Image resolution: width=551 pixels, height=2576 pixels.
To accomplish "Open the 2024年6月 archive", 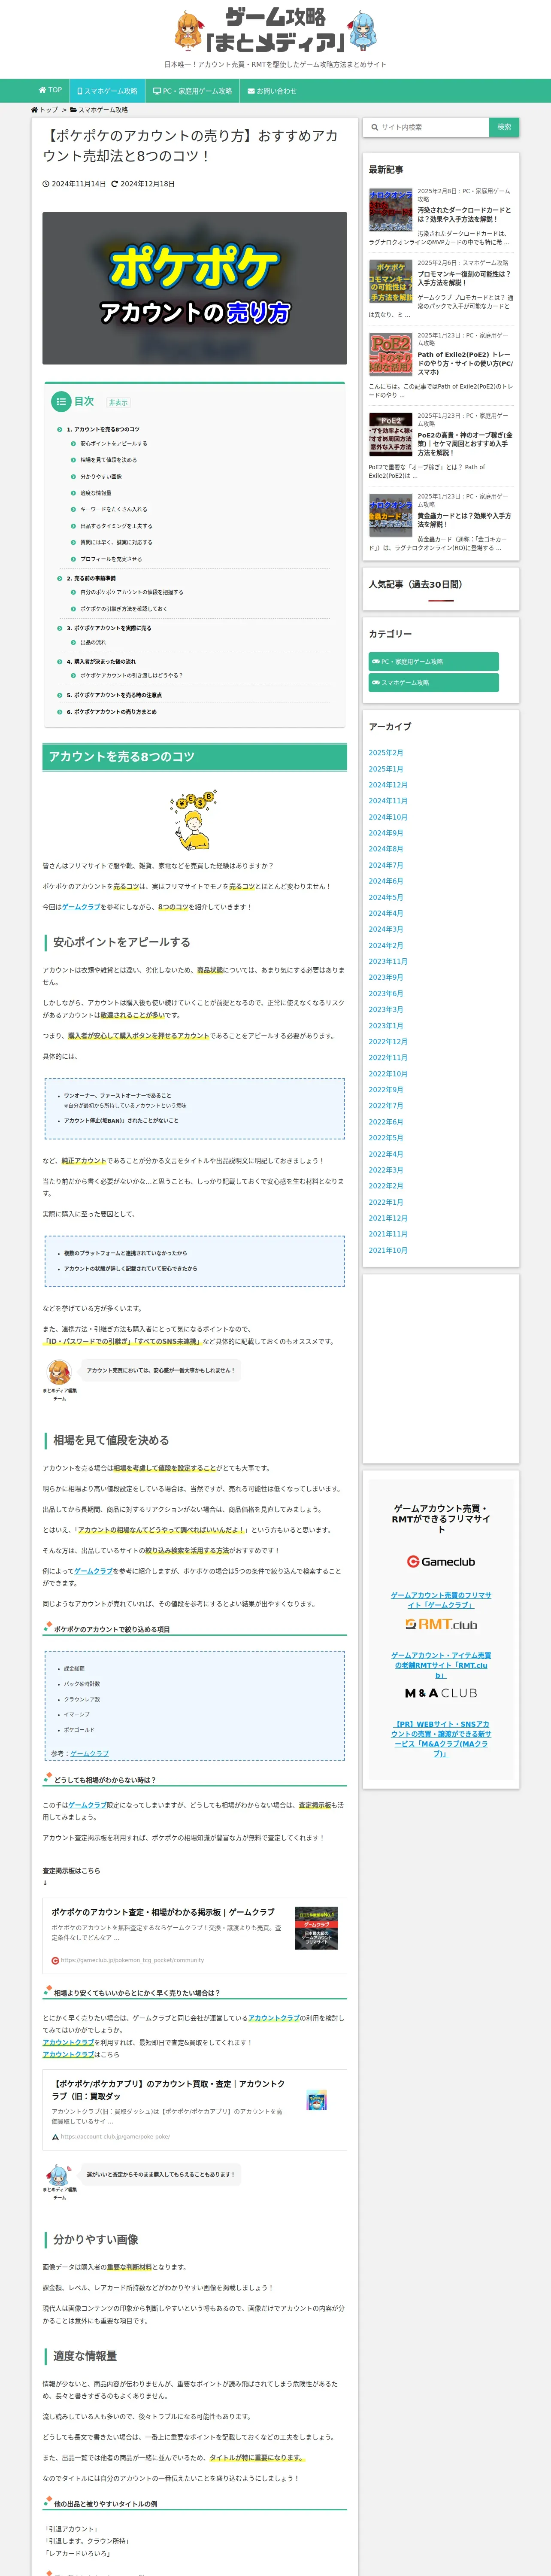I will click(x=386, y=881).
